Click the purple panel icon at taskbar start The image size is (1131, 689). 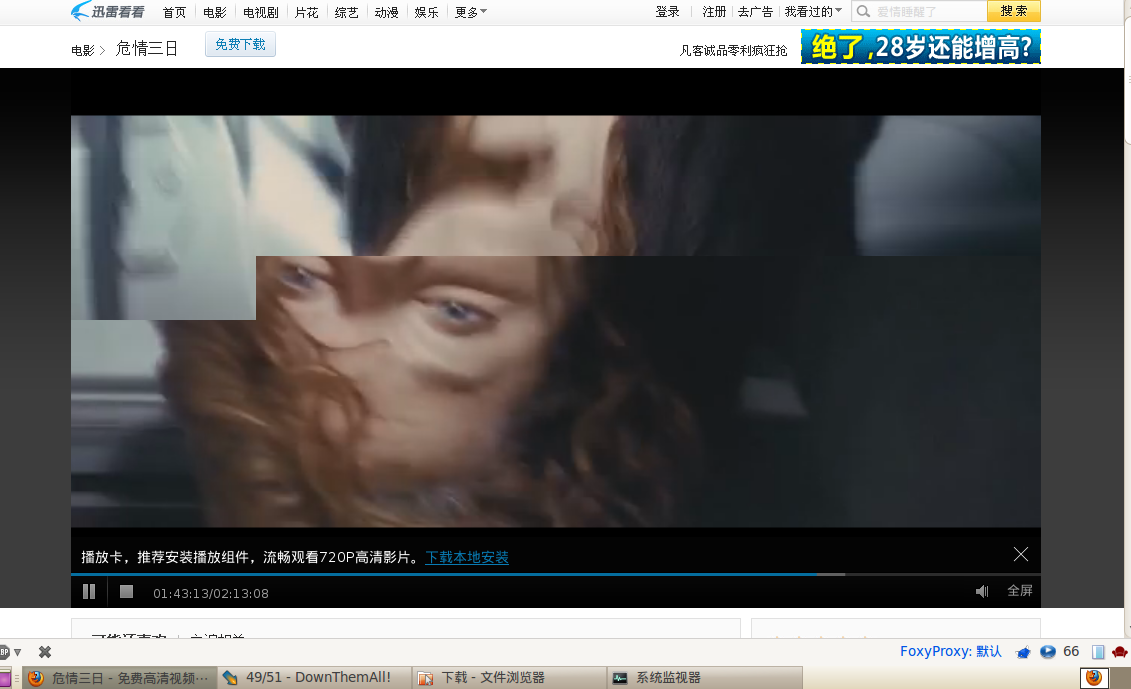(5, 678)
